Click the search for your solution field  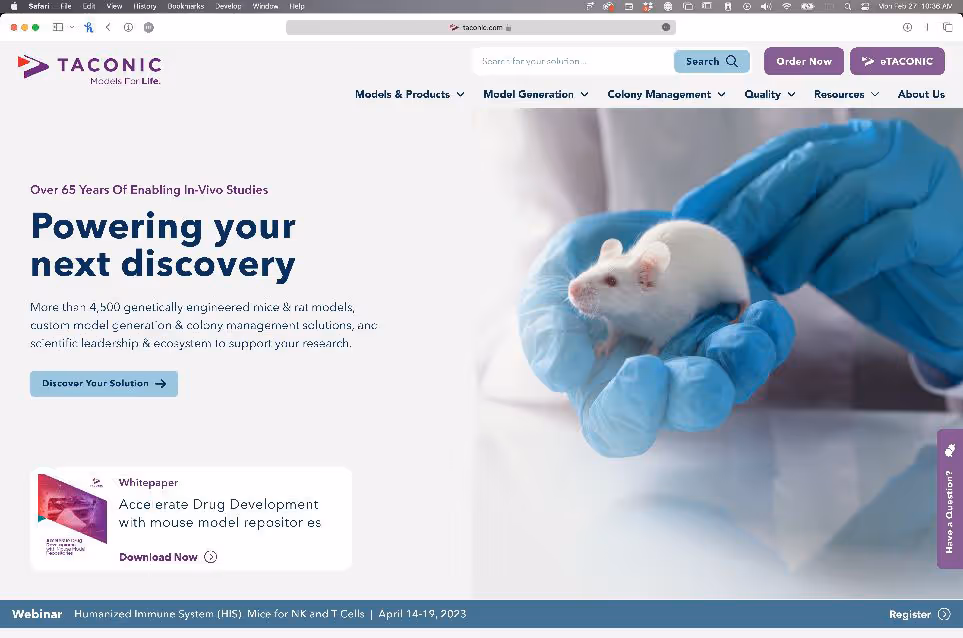(572, 61)
